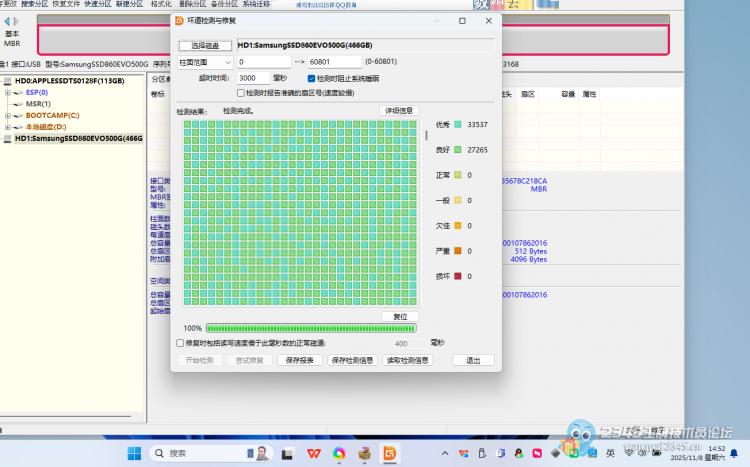Click the 系统迁移 toolbar menu item

click(256, 4)
